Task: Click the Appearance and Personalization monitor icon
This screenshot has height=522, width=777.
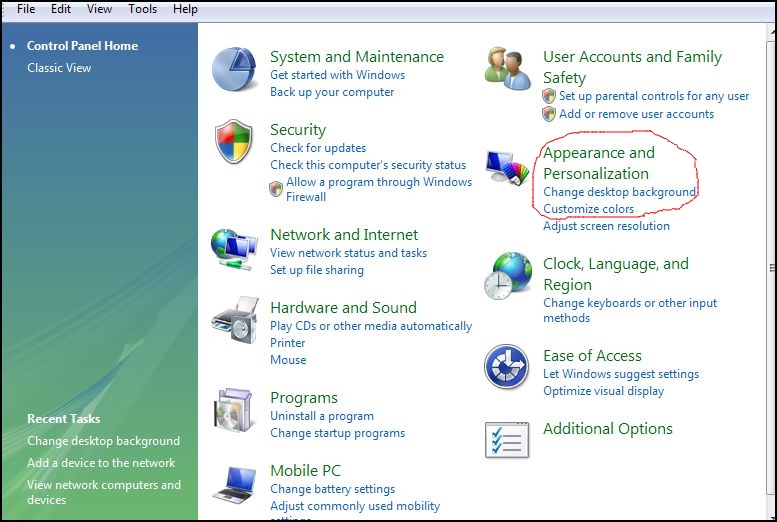Action: point(507,168)
